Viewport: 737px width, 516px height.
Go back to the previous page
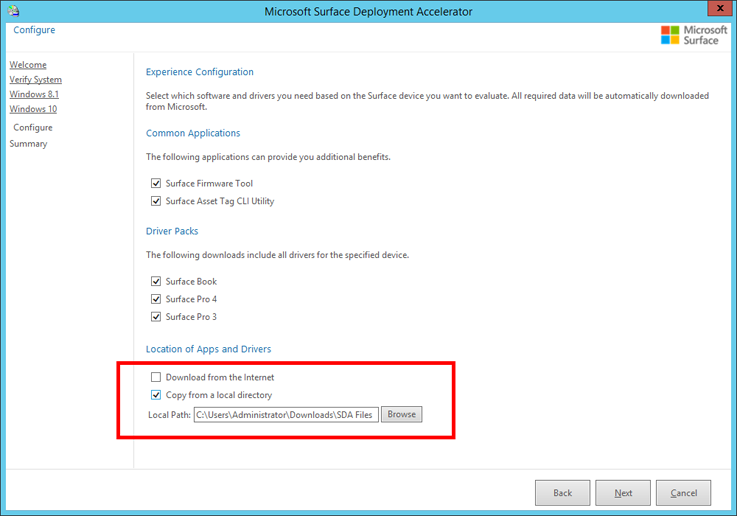click(x=562, y=493)
